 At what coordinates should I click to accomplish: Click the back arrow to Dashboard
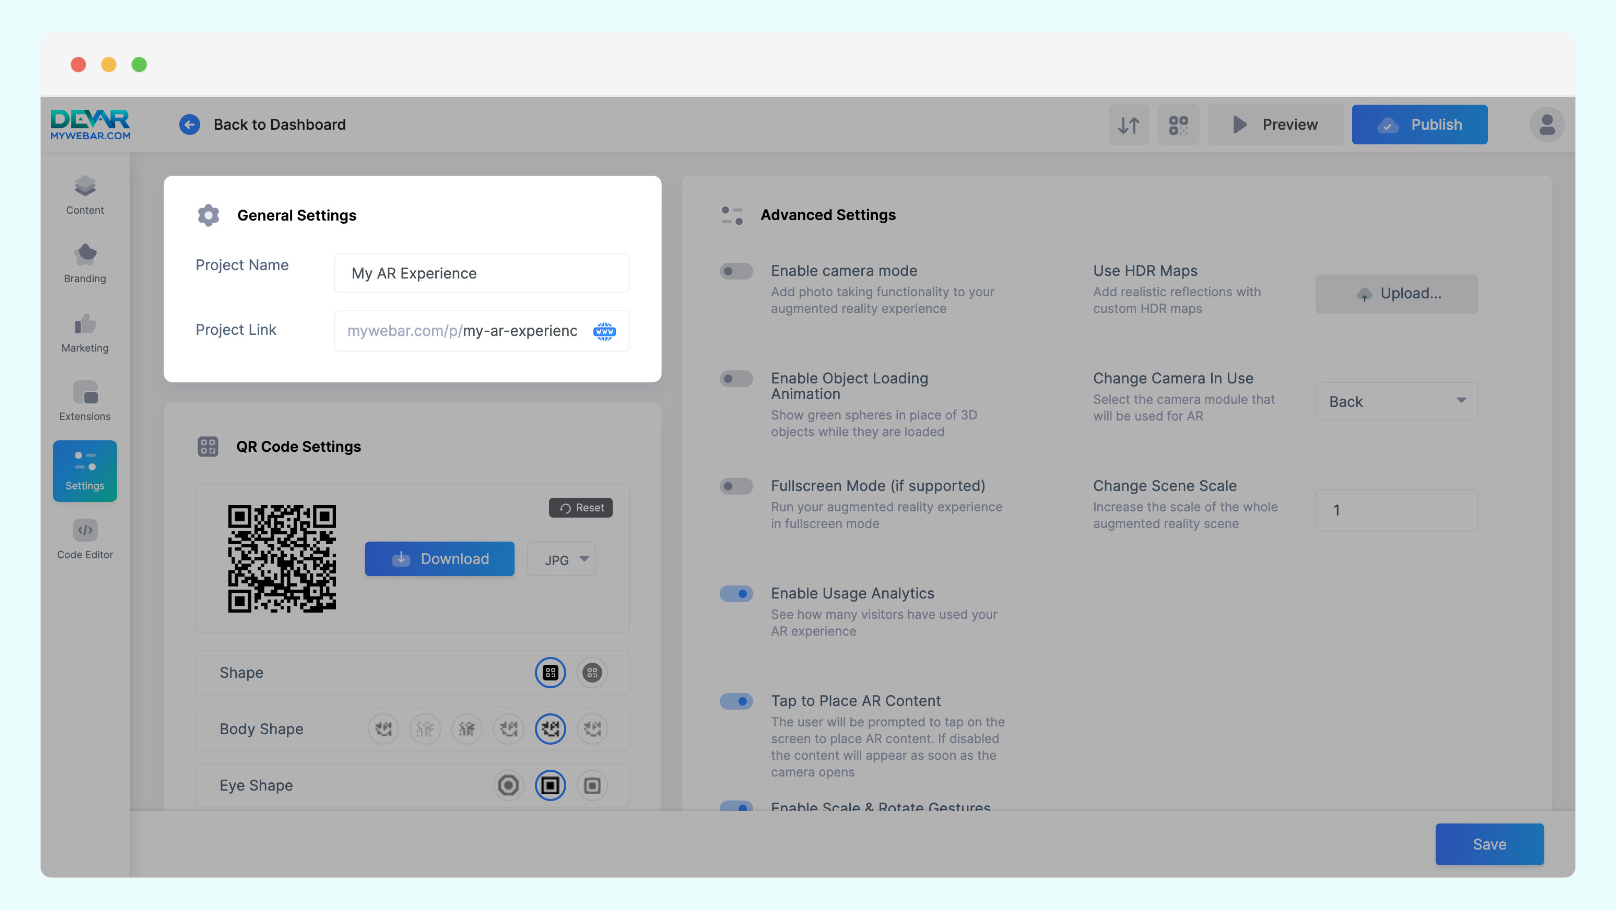(189, 125)
